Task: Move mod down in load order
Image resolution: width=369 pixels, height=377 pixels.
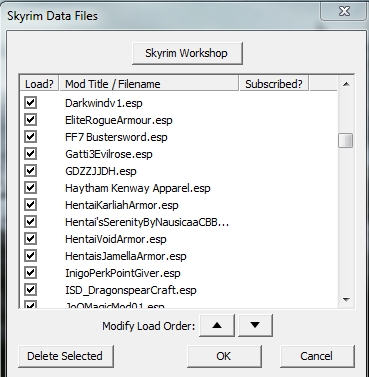Action: [x=255, y=325]
